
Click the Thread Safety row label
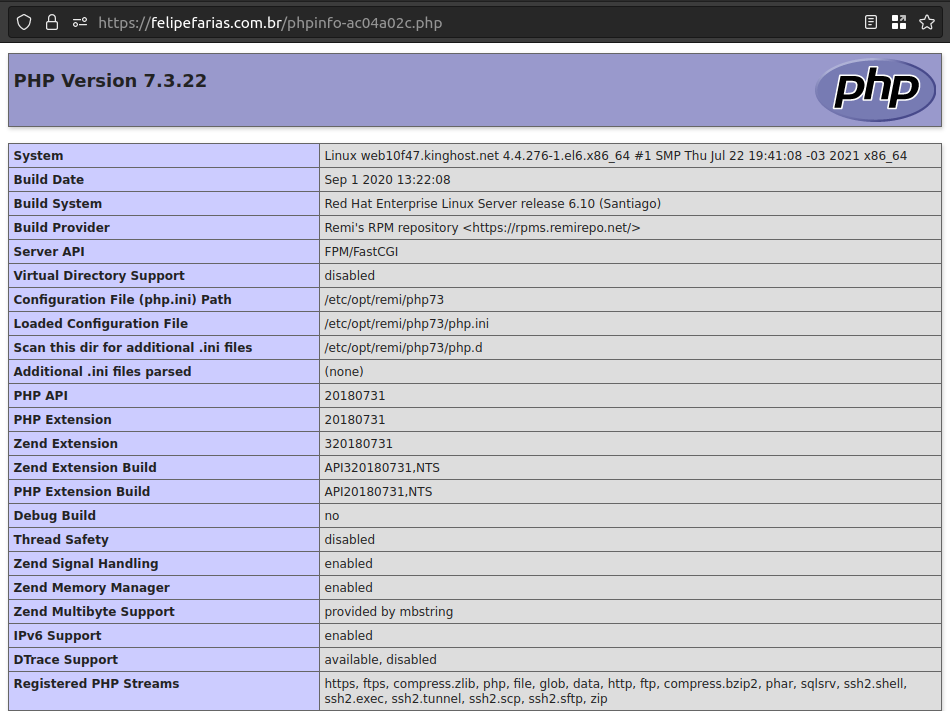[x=61, y=540]
